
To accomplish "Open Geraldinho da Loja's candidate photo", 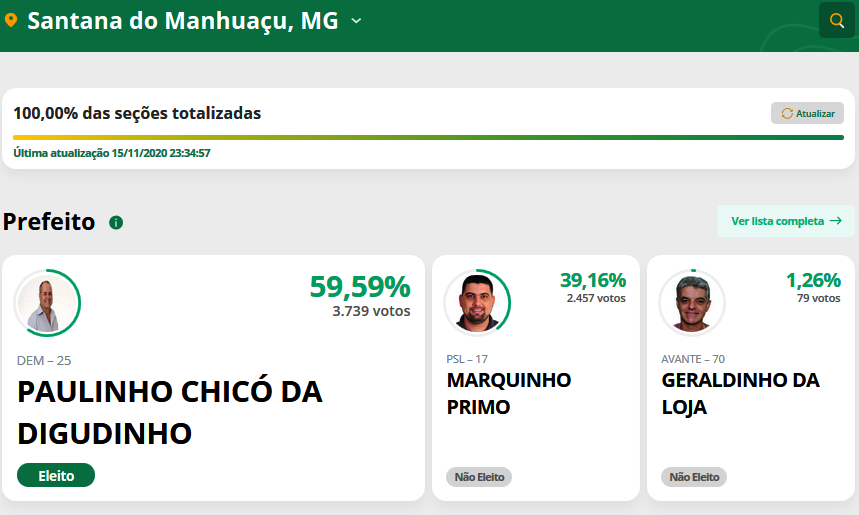I will coord(692,302).
